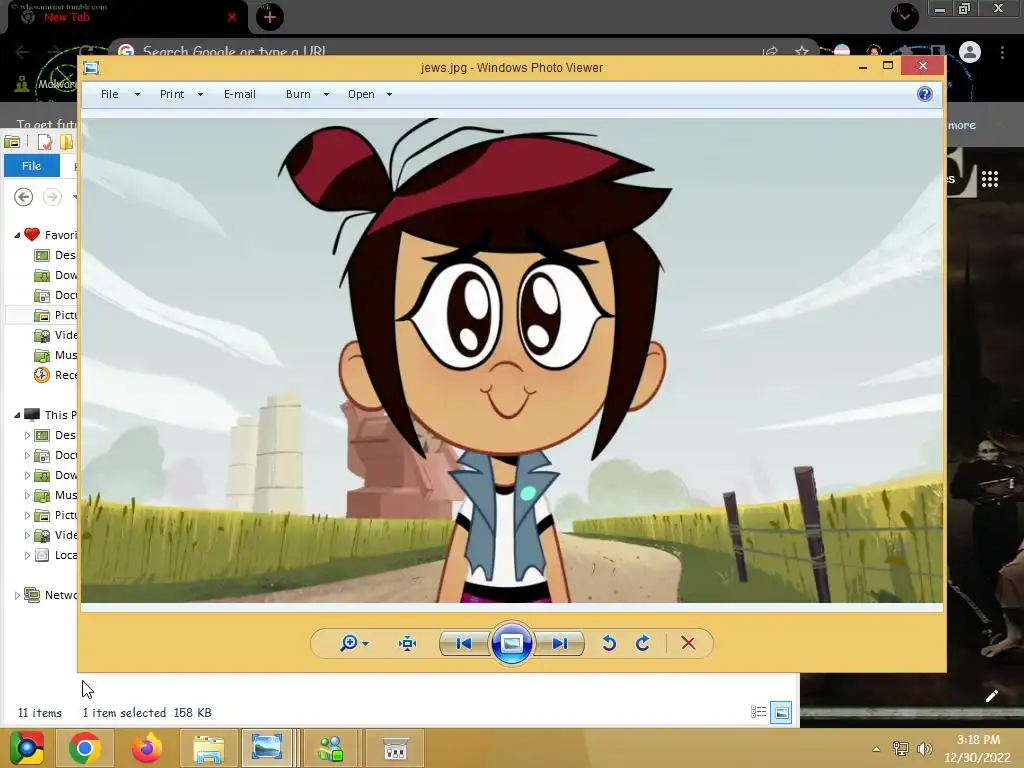This screenshot has width=1024, height=768.
Task: Open the Burn menu
Action: pos(298,94)
